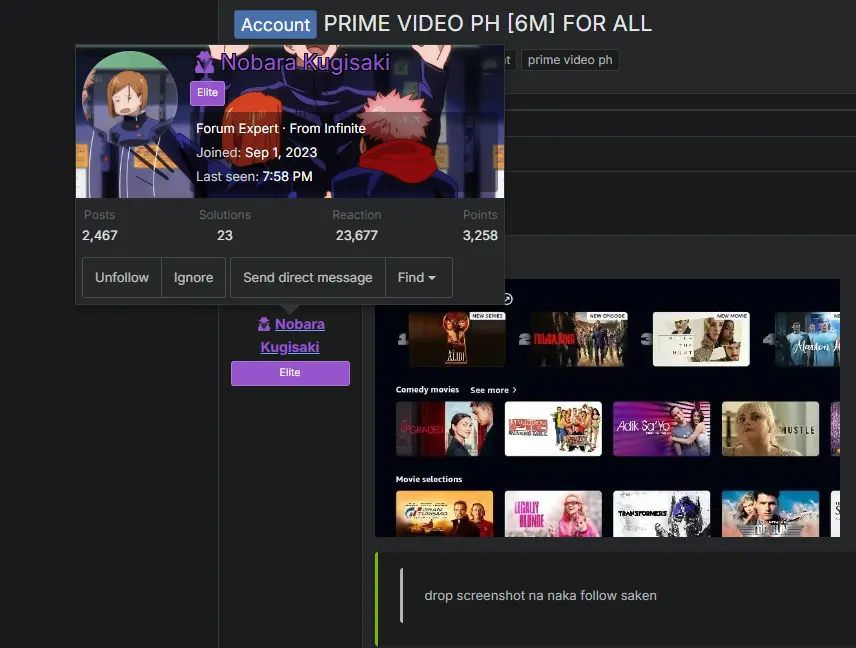Image resolution: width=856 pixels, height=648 pixels.
Task: Open the second-ranked NEW EPISODE thumbnail
Action: coord(579,338)
